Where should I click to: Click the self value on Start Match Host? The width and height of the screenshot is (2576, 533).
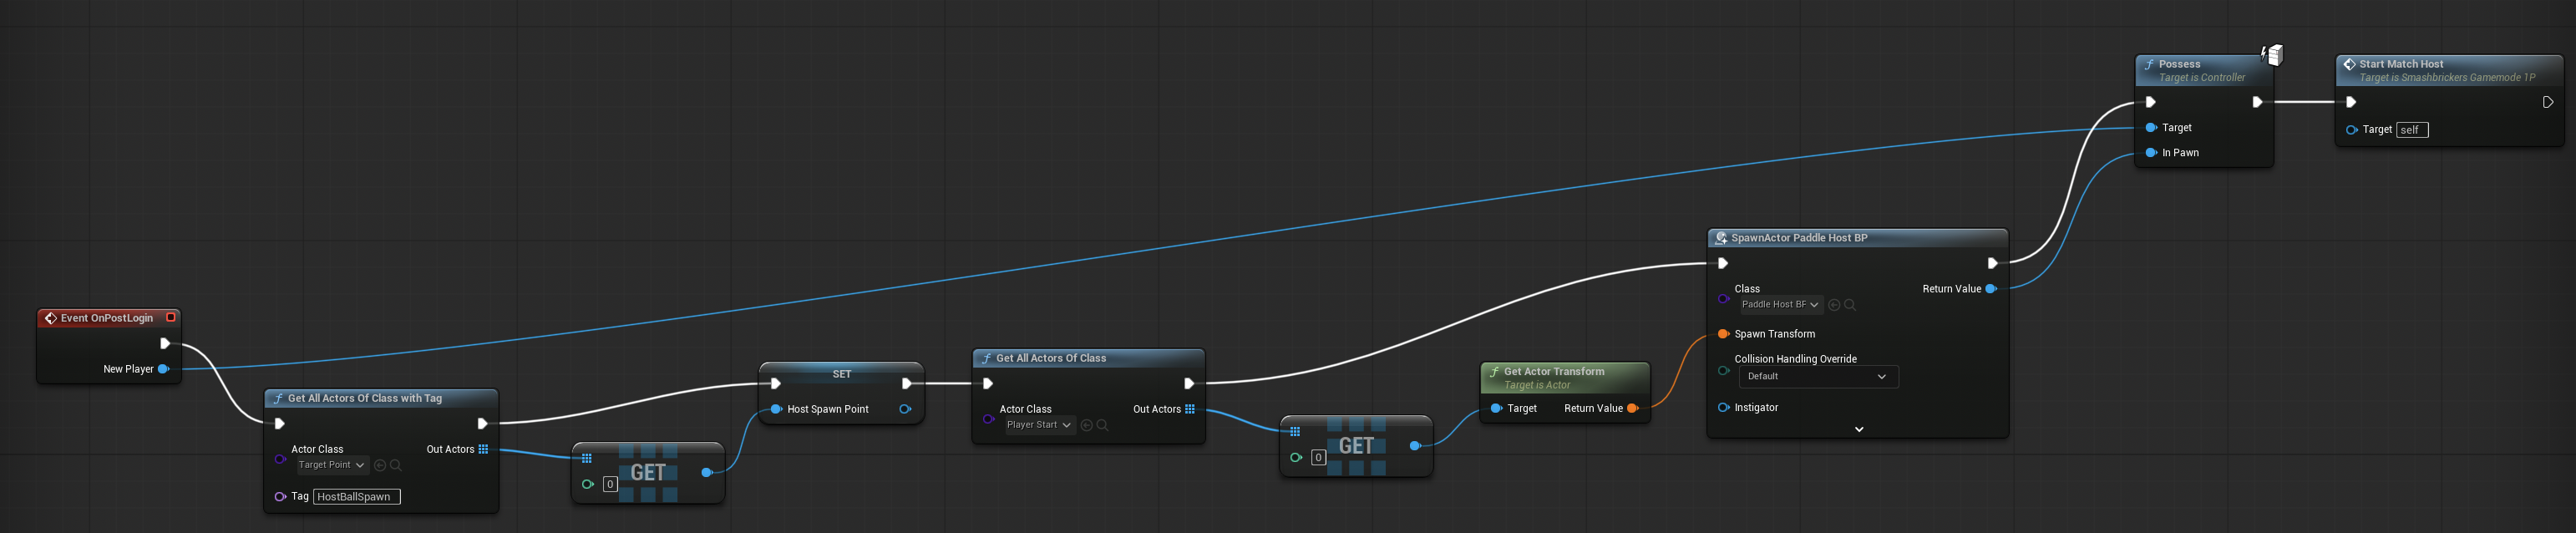2412,130
